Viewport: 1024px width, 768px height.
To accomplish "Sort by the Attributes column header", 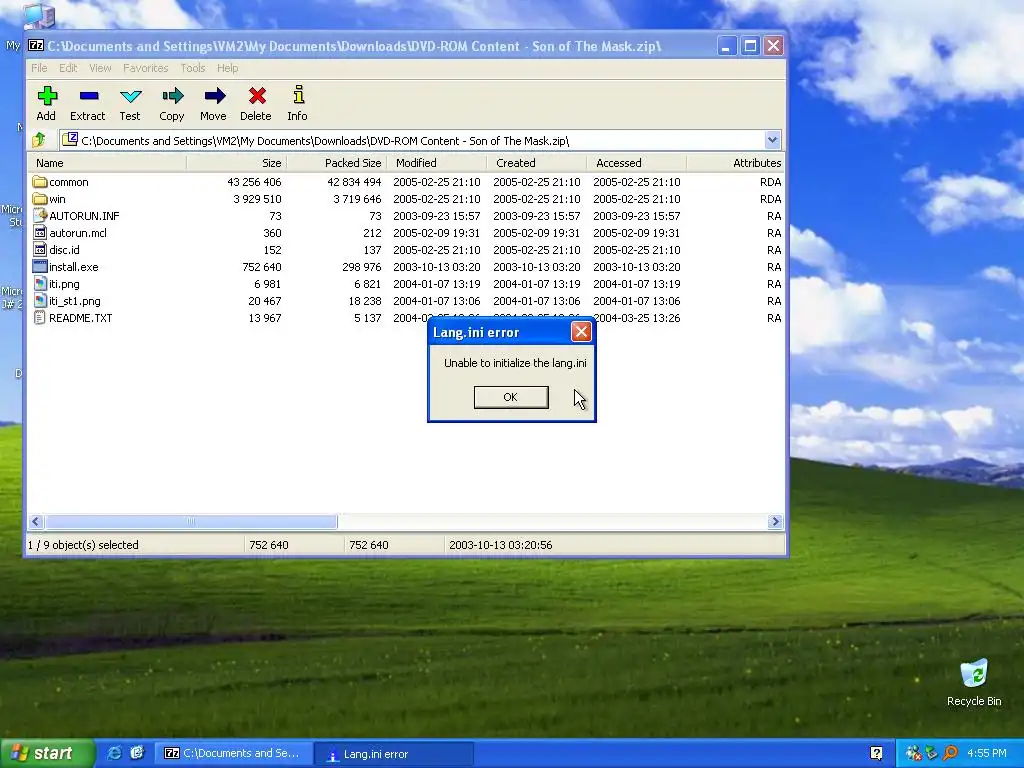I will (x=735, y=163).
